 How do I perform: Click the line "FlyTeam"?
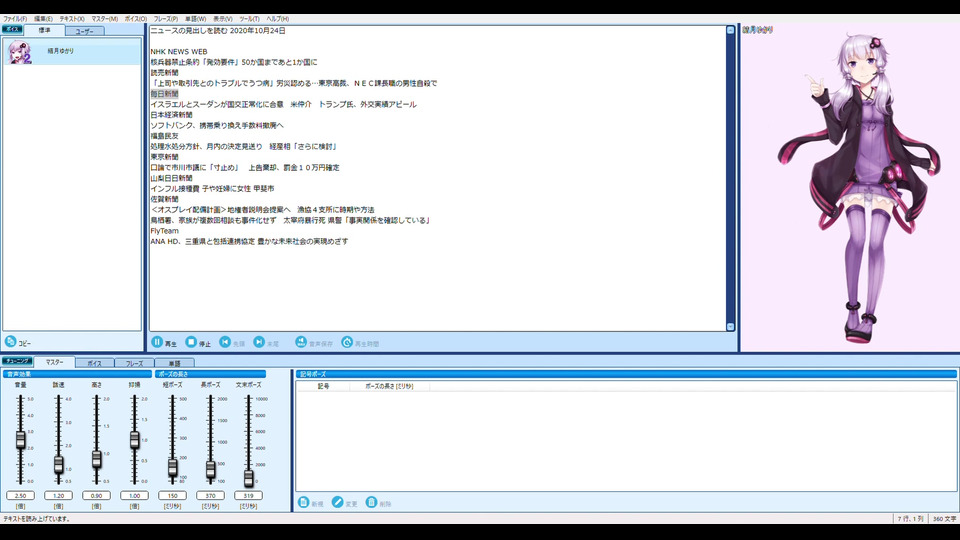(x=165, y=231)
